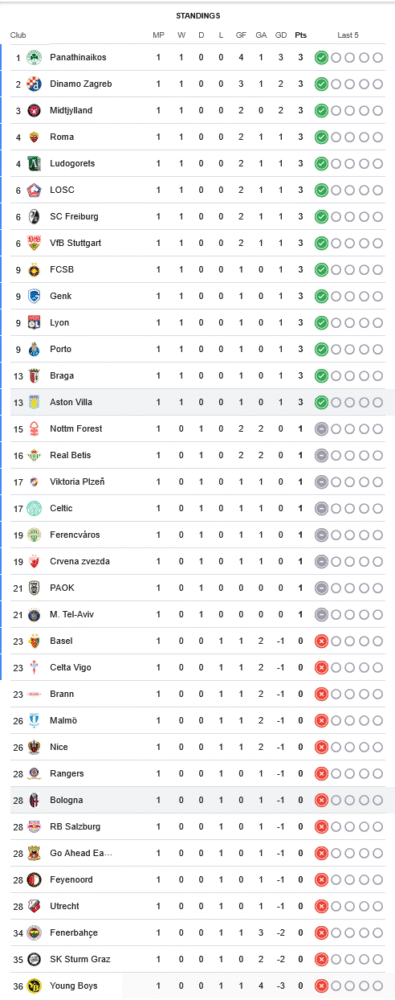Click the Celtic club crest
395x1000 pixels.
(34, 508)
